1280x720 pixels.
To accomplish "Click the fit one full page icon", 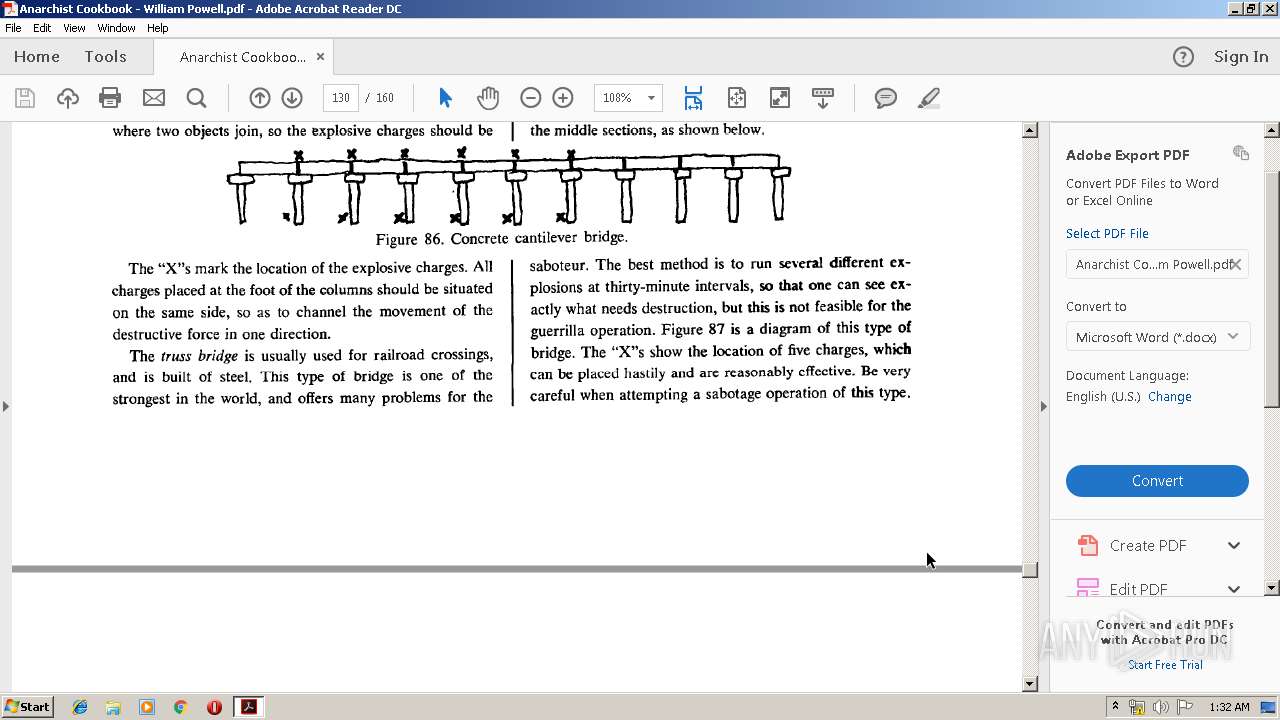I will [737, 98].
